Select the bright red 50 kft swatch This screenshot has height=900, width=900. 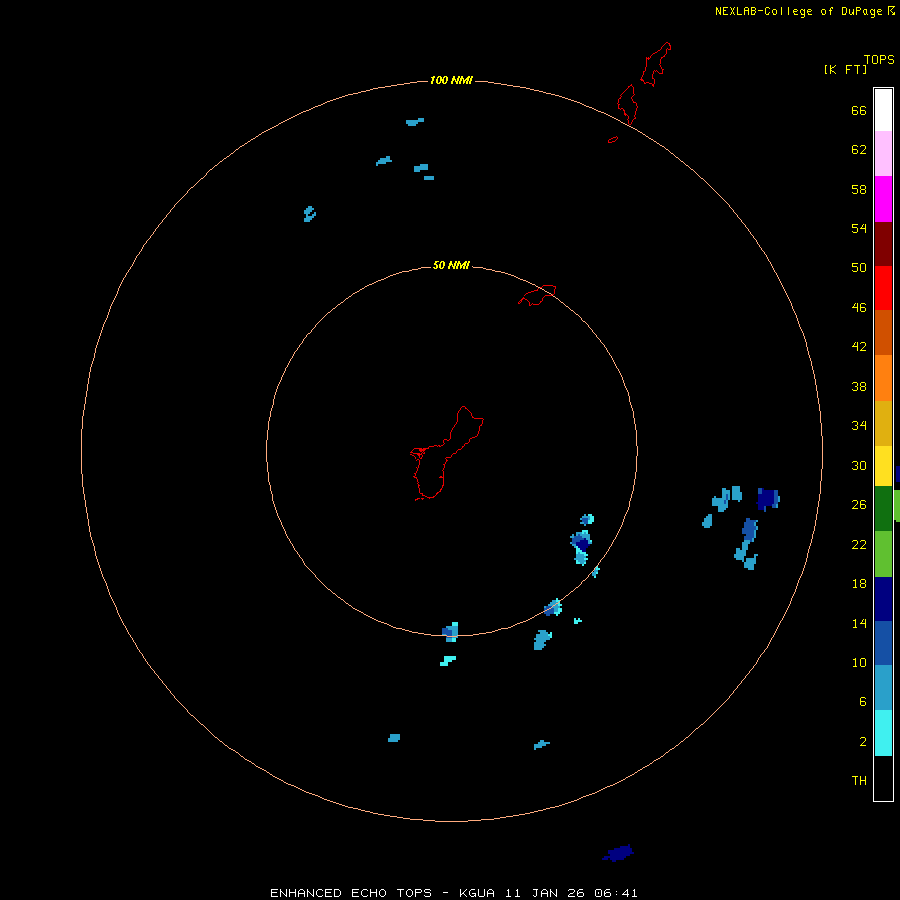click(x=883, y=288)
